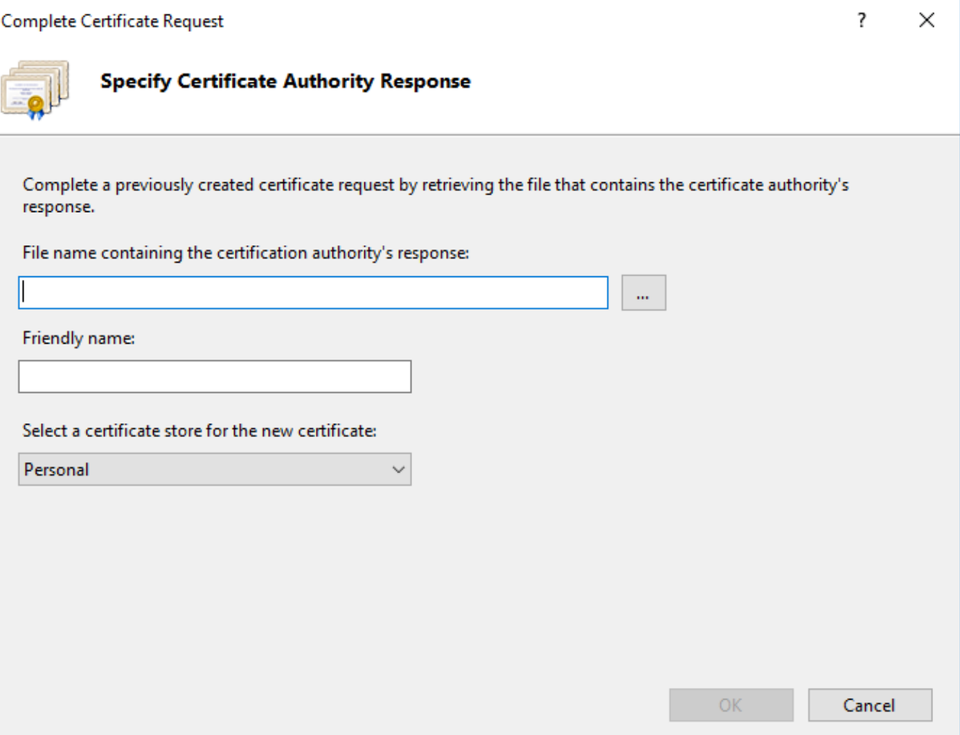Focus the Friendly name text box
The width and height of the screenshot is (960, 735).
point(213,376)
